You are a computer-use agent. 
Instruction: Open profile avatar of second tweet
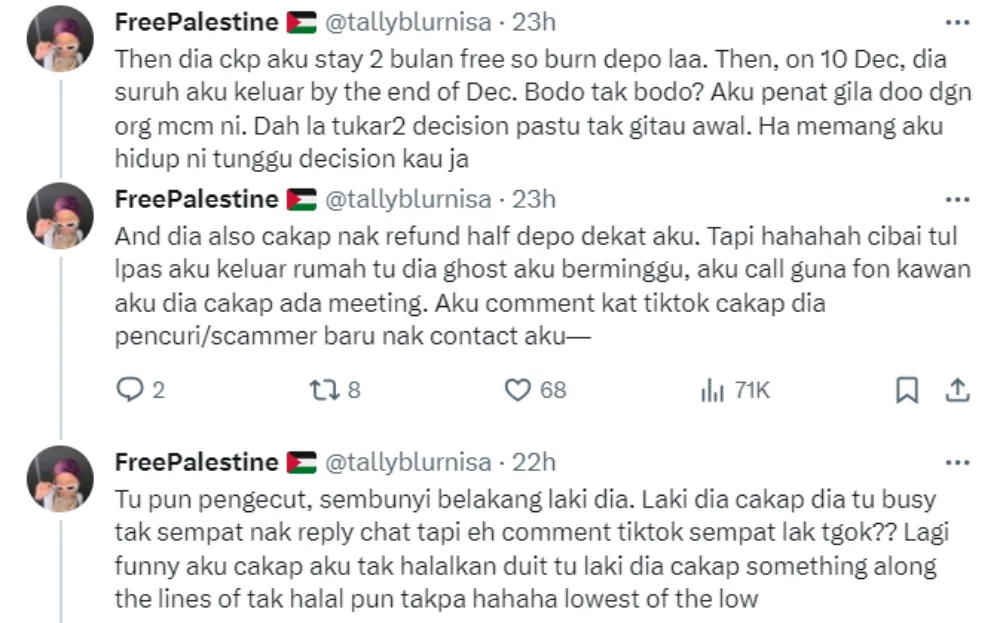[59, 215]
